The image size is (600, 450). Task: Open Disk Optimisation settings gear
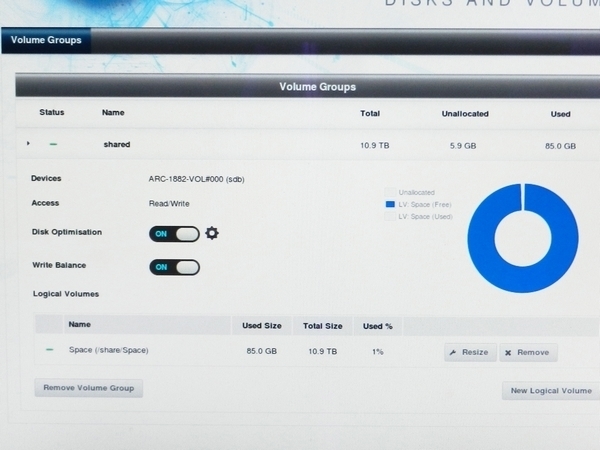point(212,233)
